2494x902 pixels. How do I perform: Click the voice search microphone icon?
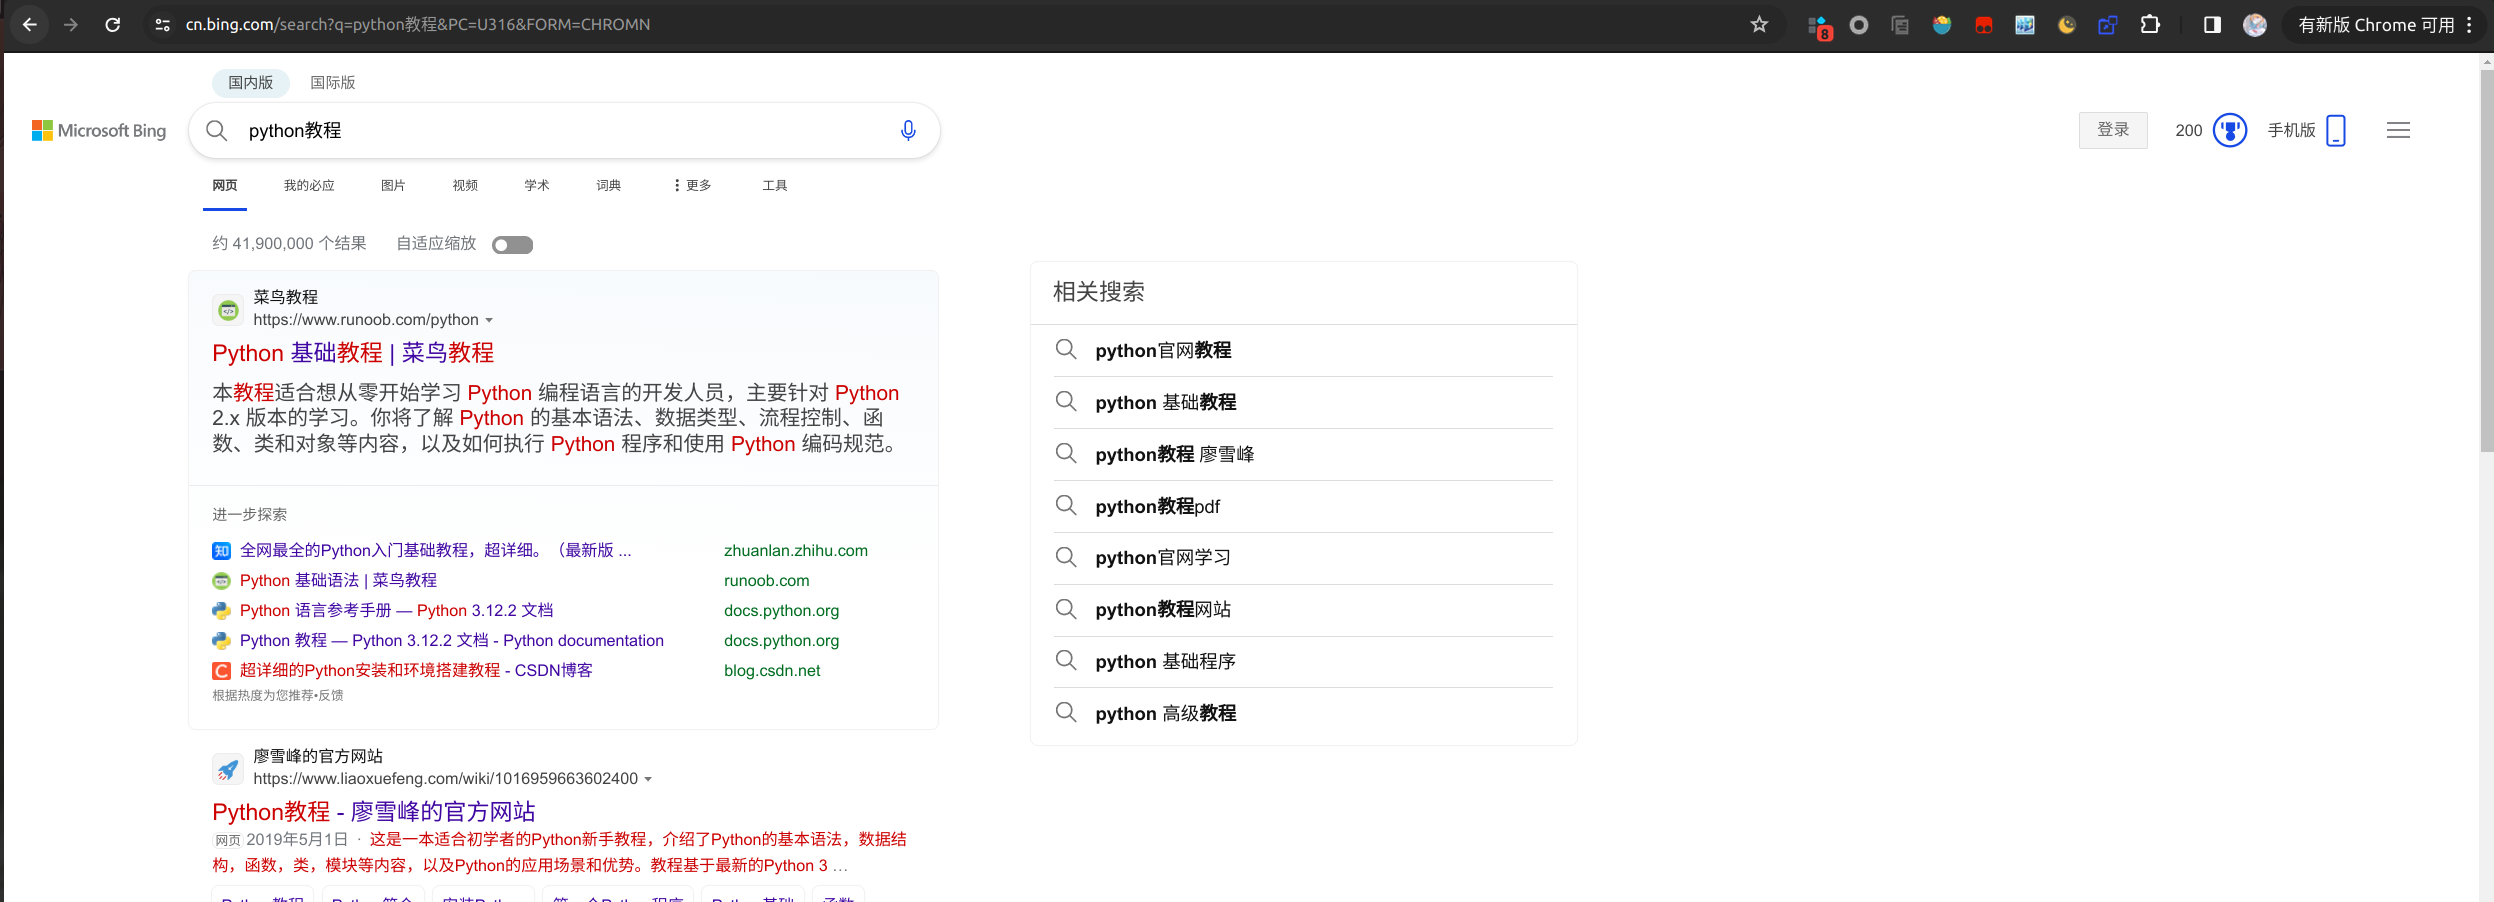click(907, 130)
